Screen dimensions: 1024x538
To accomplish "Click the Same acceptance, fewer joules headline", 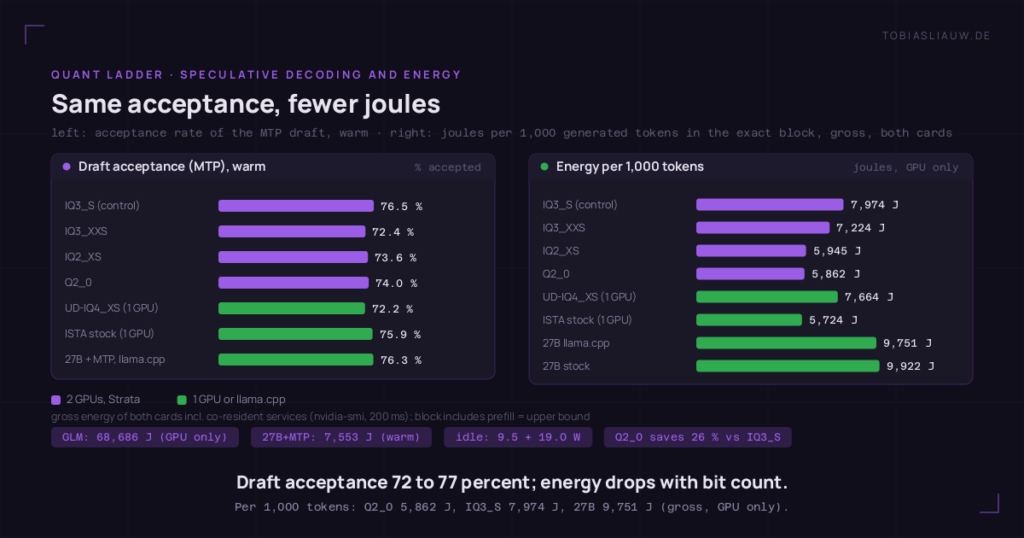I will (x=246, y=104).
